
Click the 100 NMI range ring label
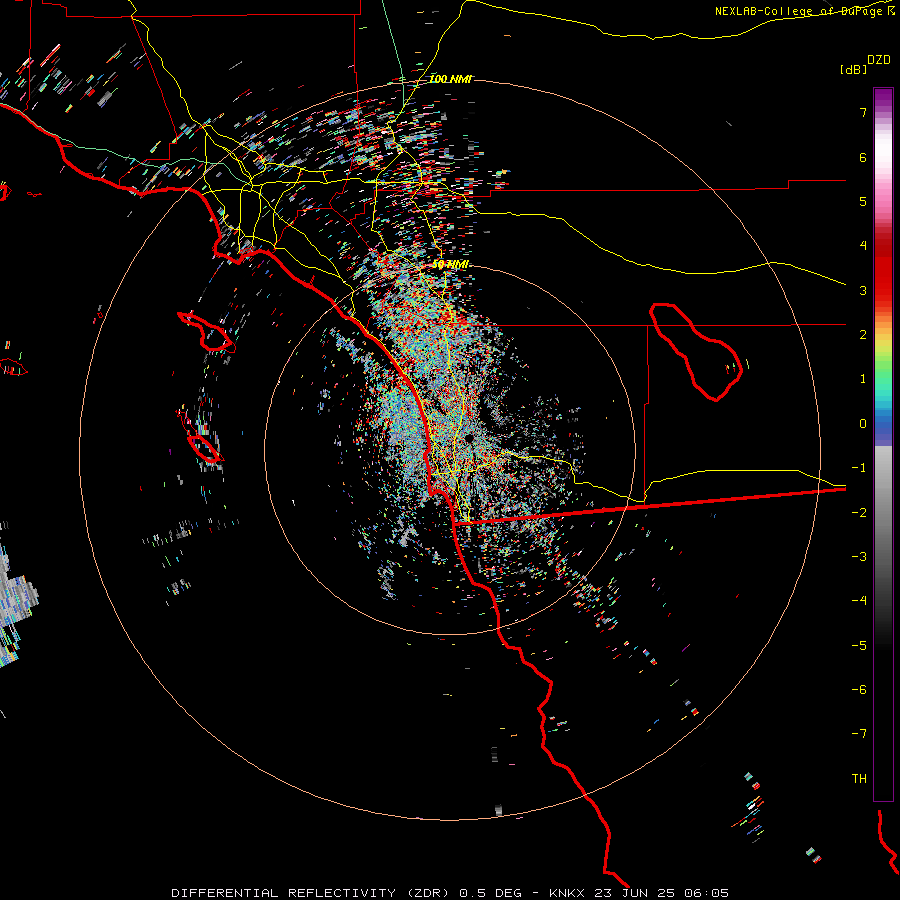[x=451, y=79]
